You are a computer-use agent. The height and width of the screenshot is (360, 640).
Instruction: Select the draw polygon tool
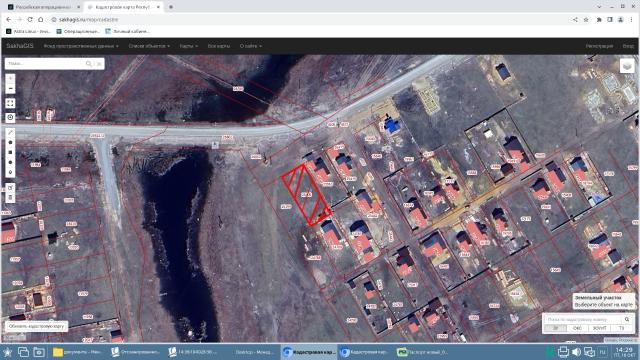(x=11, y=142)
